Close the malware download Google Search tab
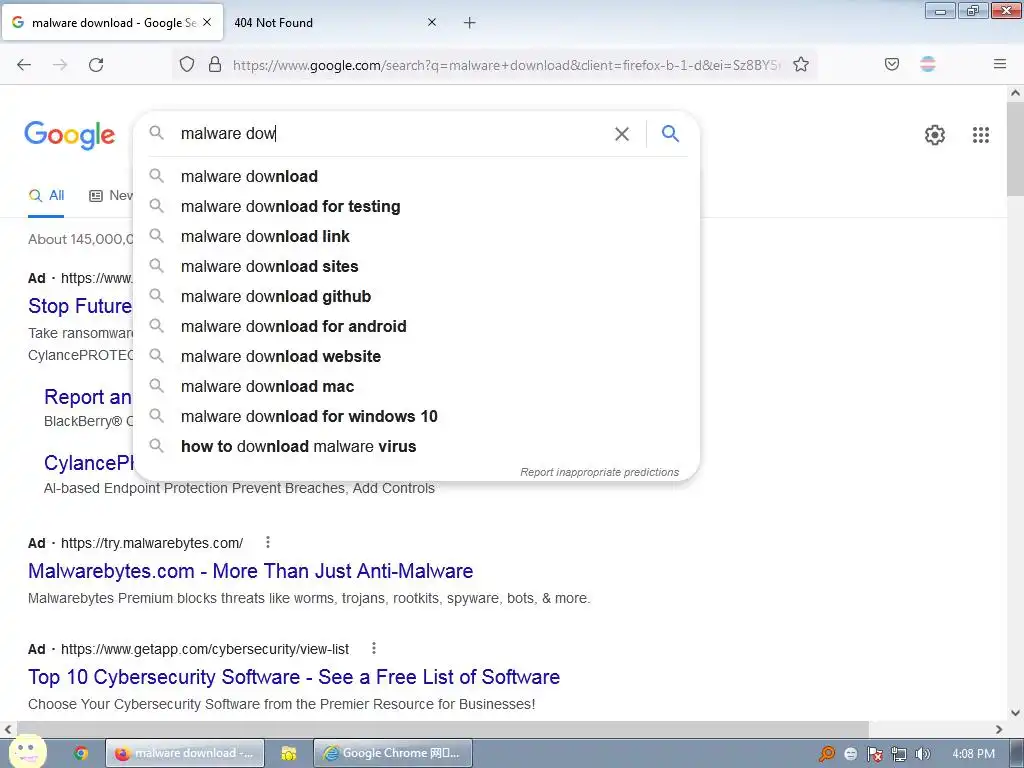This screenshot has width=1024, height=768. 207,22
